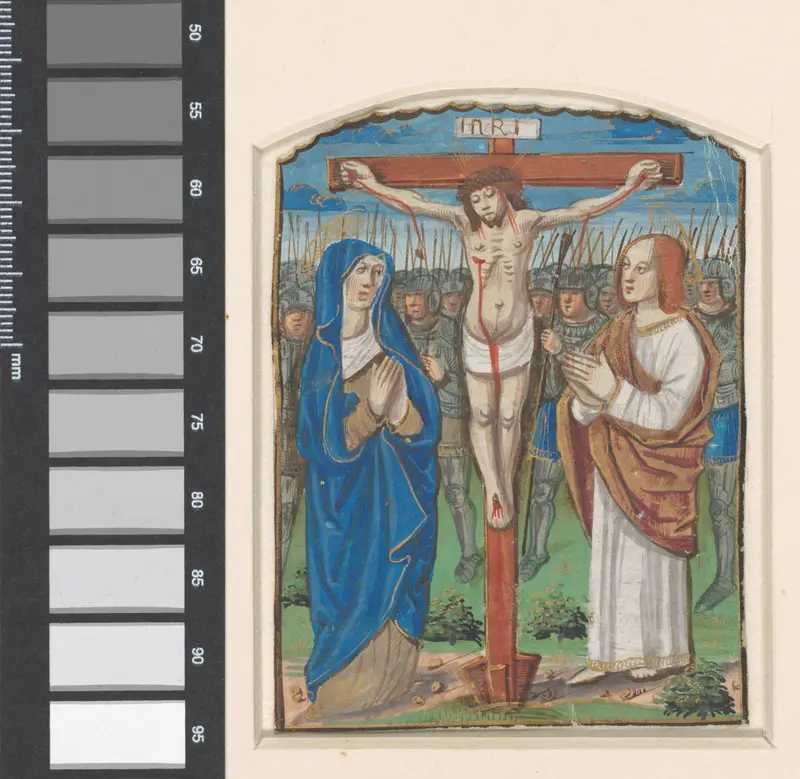Image resolution: width=800 pixels, height=779 pixels.
Task: Select the gray patch labeled 70
Action: [116, 345]
